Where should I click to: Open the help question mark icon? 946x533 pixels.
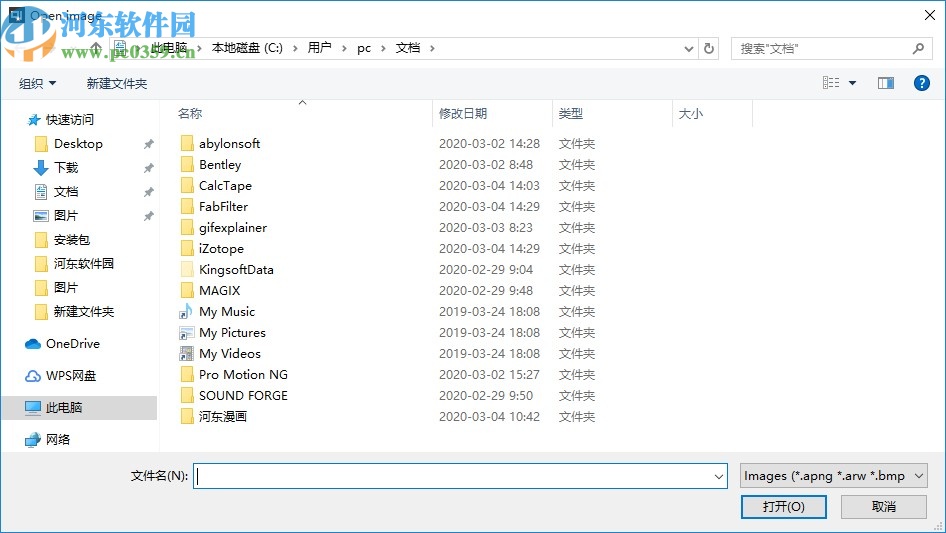(x=921, y=83)
